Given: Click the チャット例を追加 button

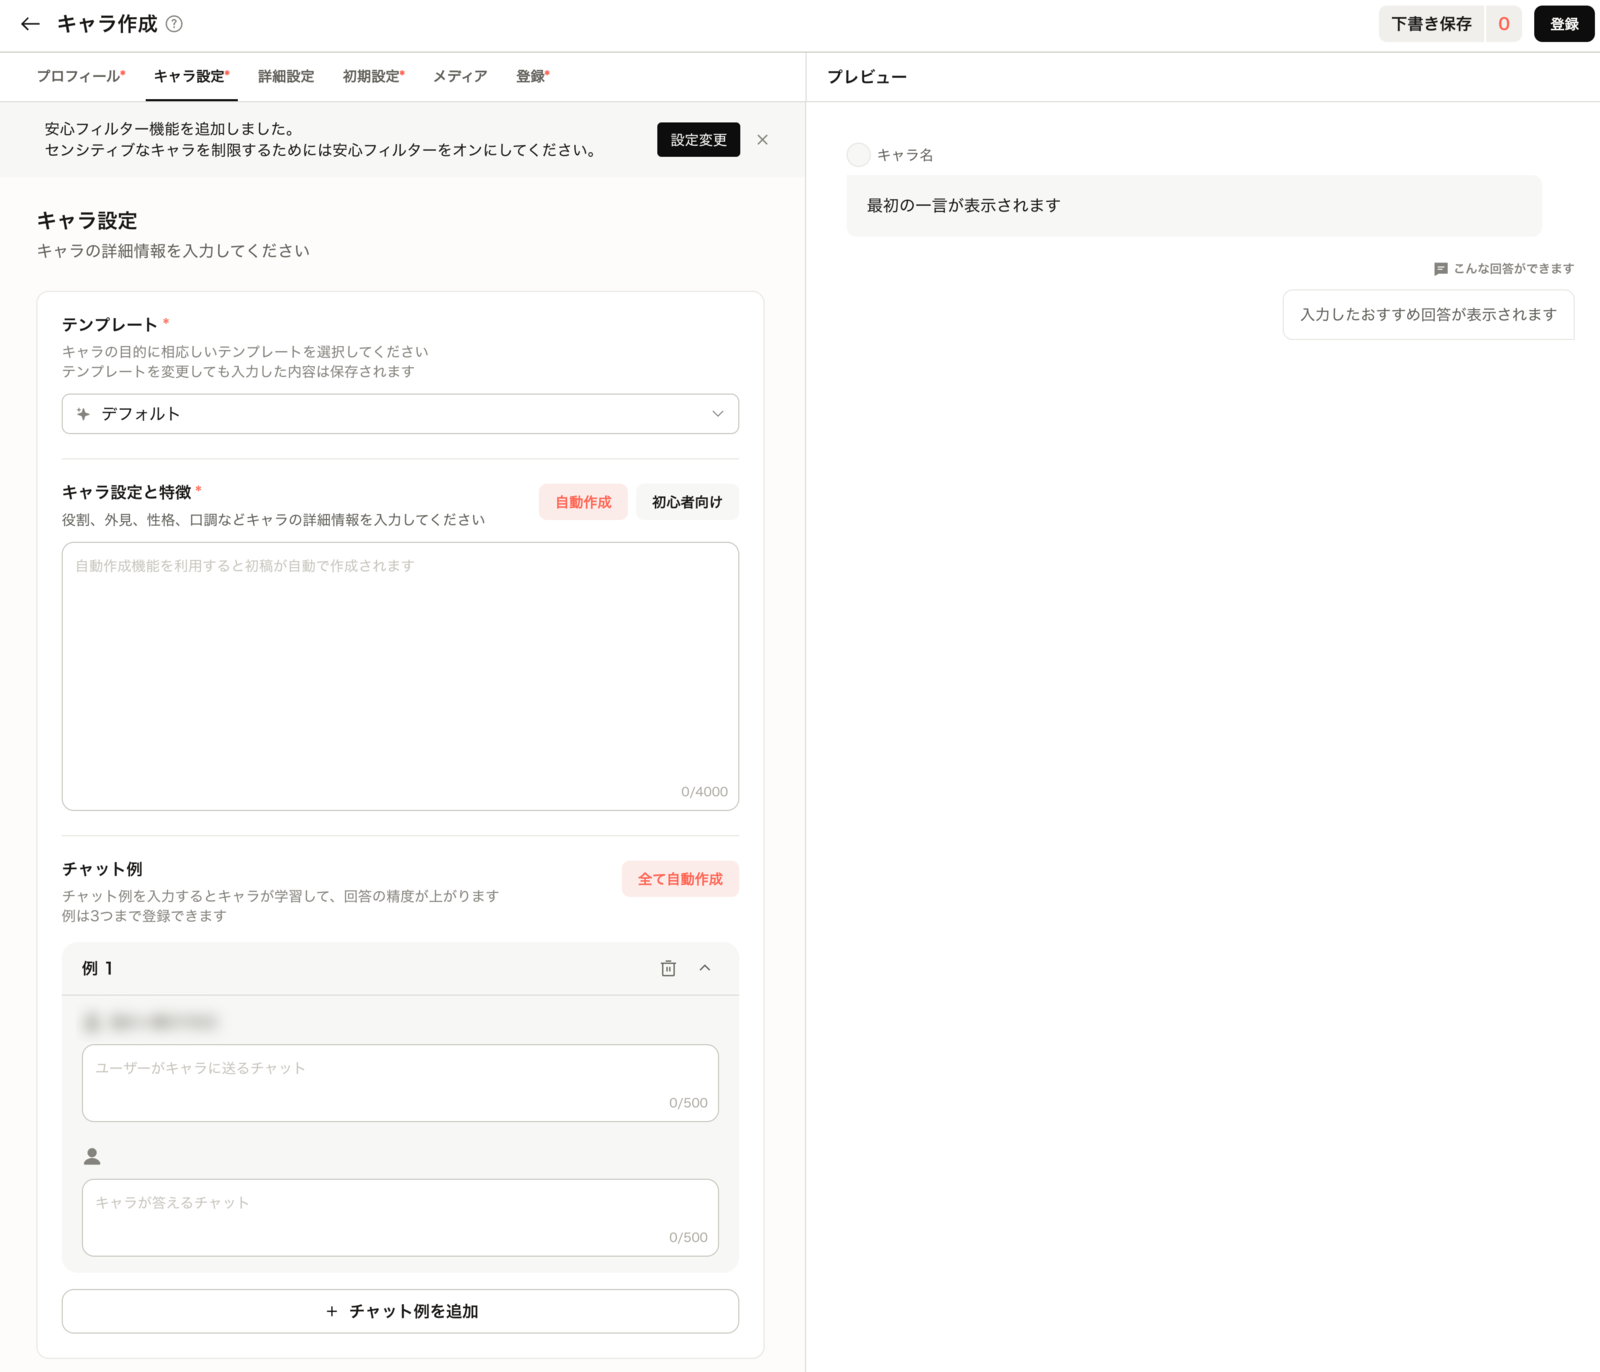Looking at the screenshot, I should click(x=400, y=1311).
